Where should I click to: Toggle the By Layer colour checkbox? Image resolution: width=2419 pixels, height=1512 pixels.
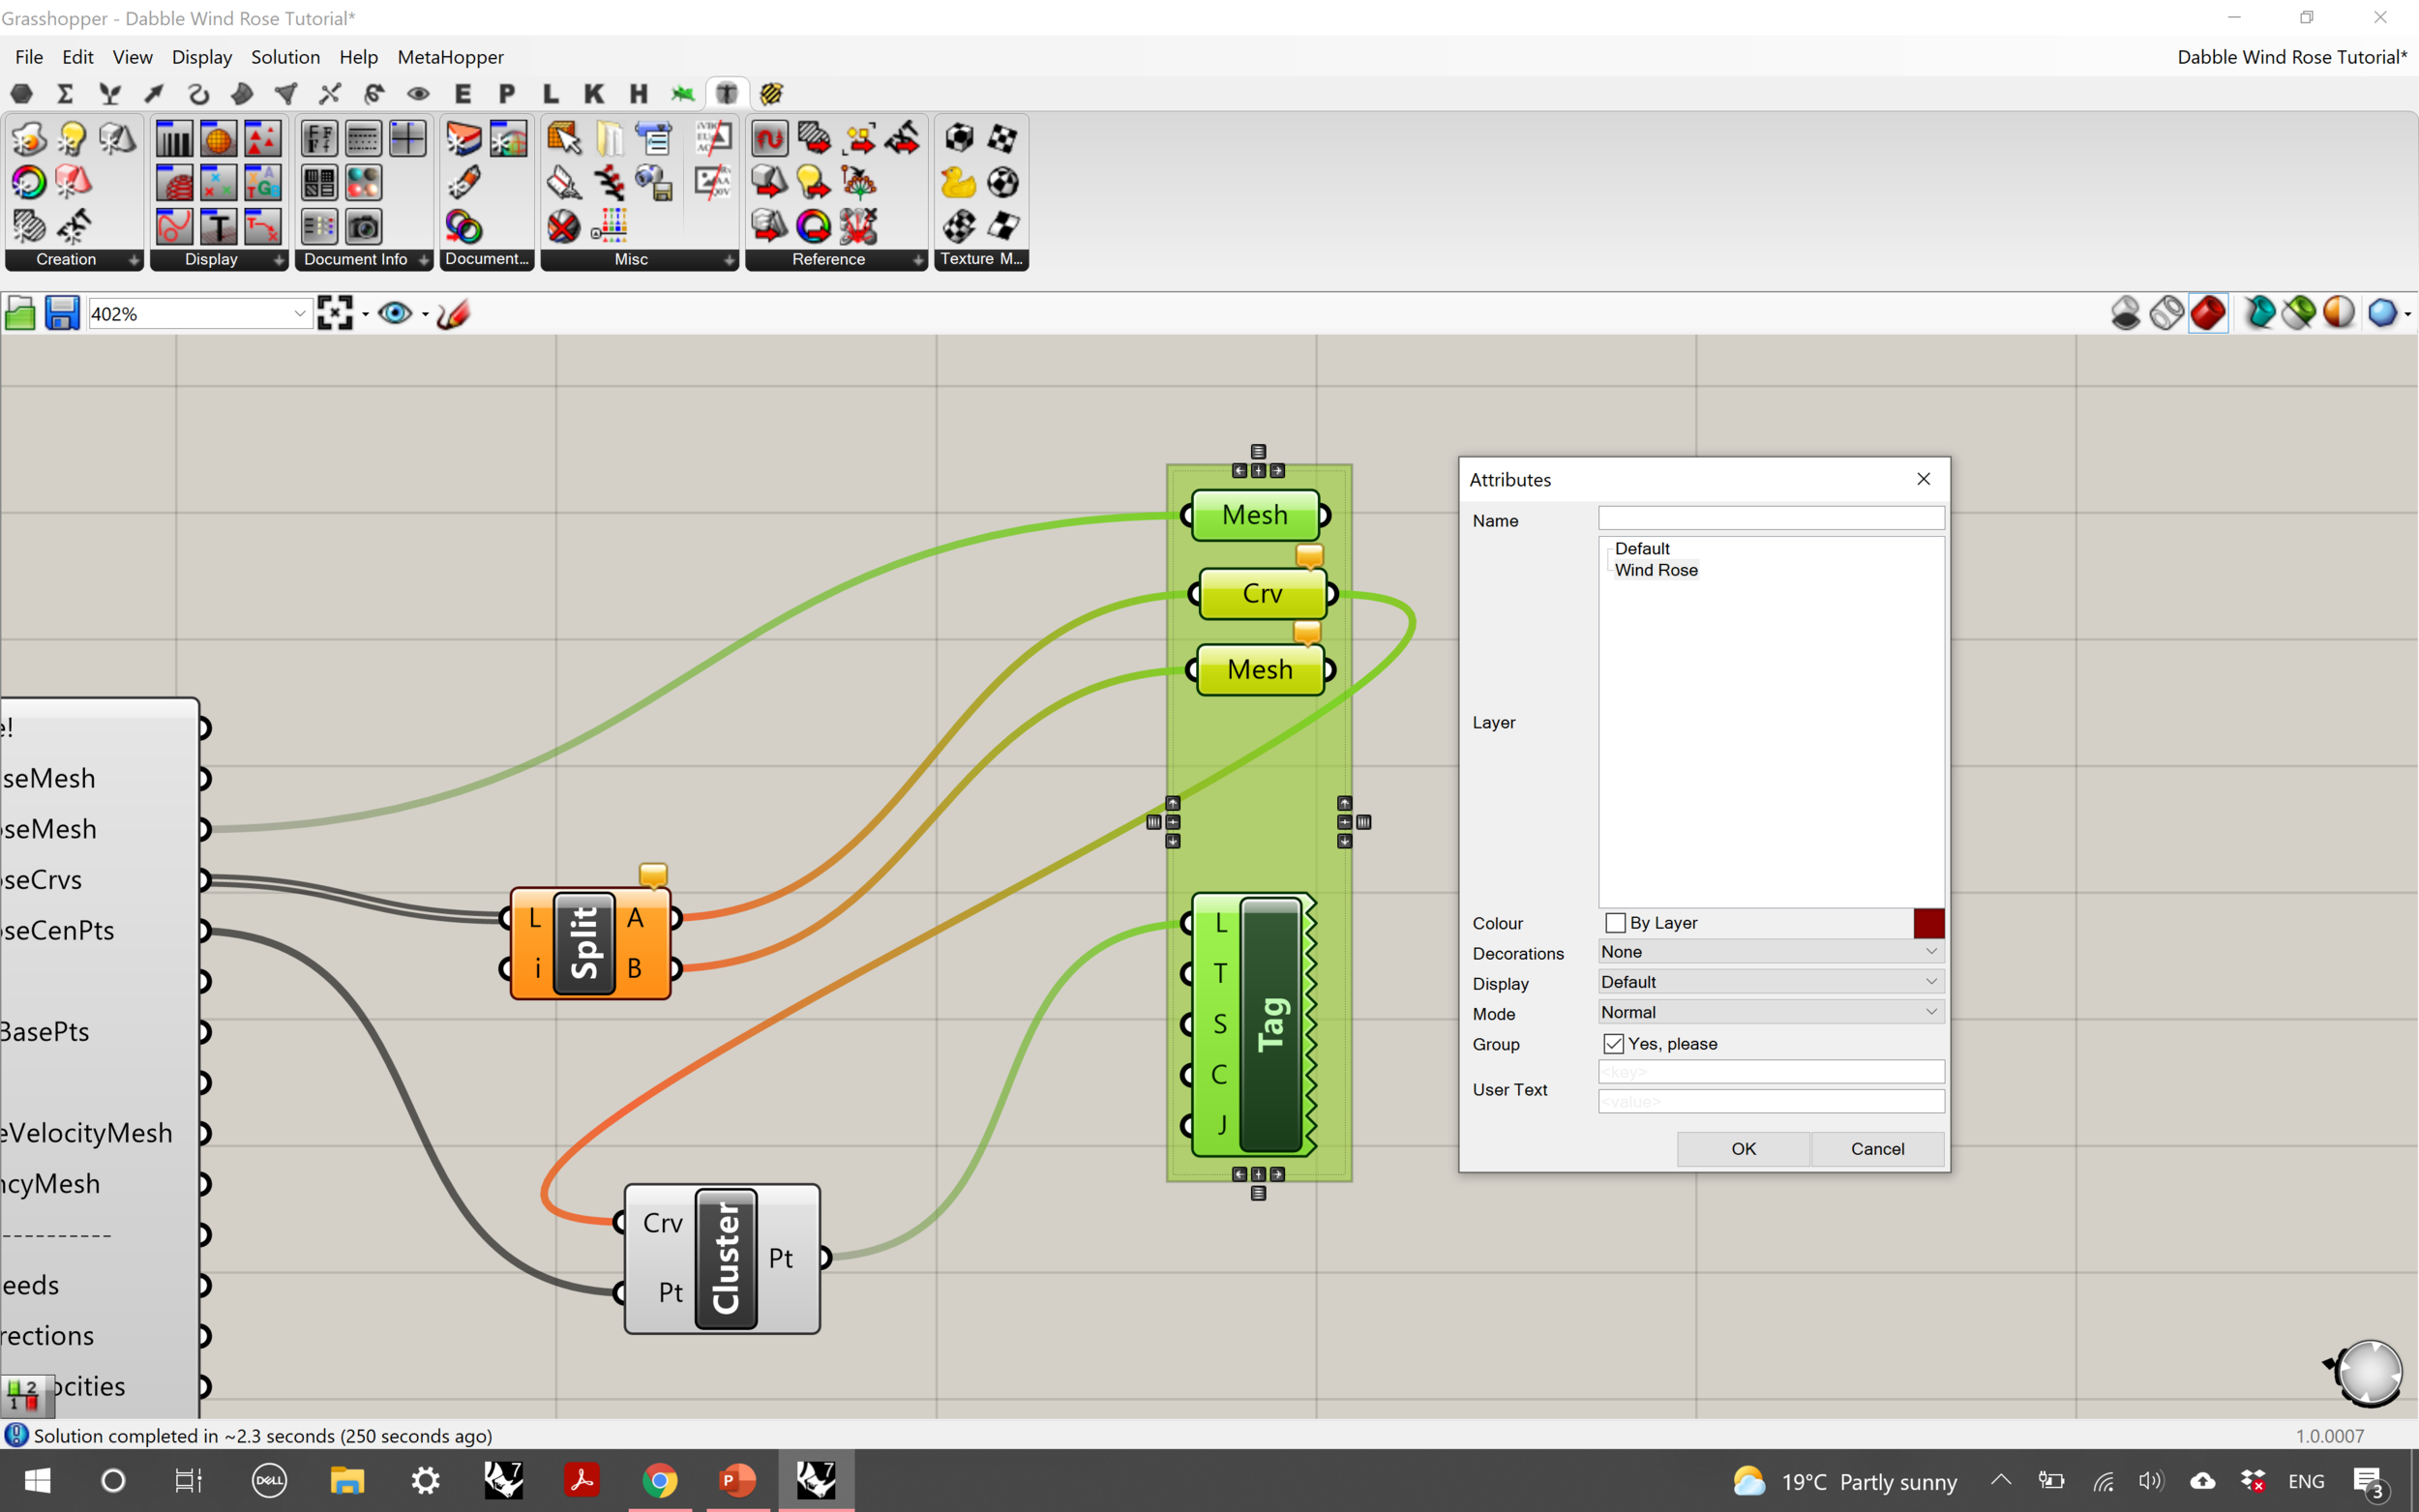tap(1611, 922)
